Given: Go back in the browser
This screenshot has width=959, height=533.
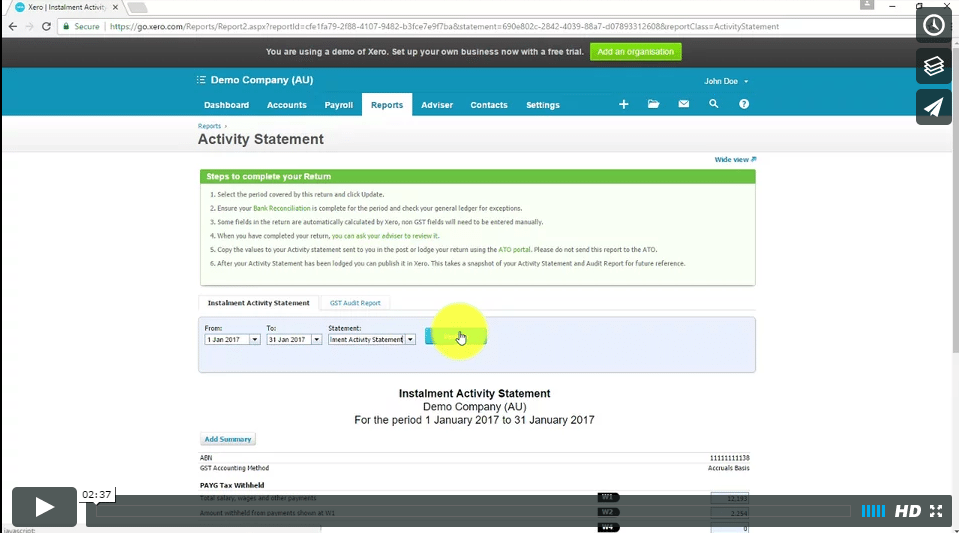Looking at the screenshot, I should click(x=13, y=26).
